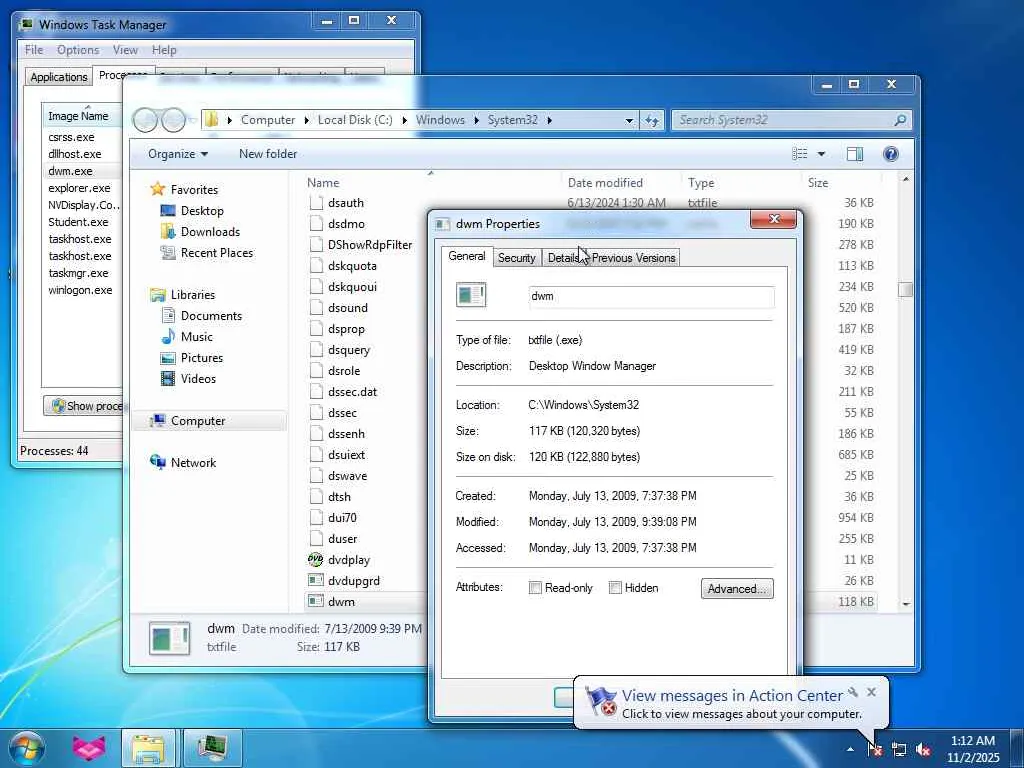1024x768 pixels.
Task: Open the Previous Versions tab
Action: pyautogui.click(x=633, y=258)
